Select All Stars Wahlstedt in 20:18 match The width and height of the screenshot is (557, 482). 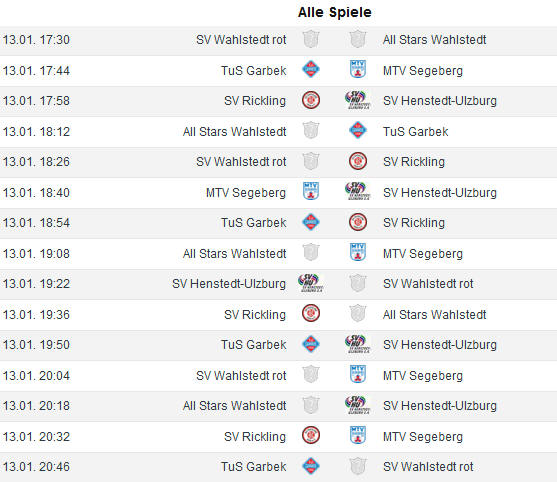[x=234, y=406]
